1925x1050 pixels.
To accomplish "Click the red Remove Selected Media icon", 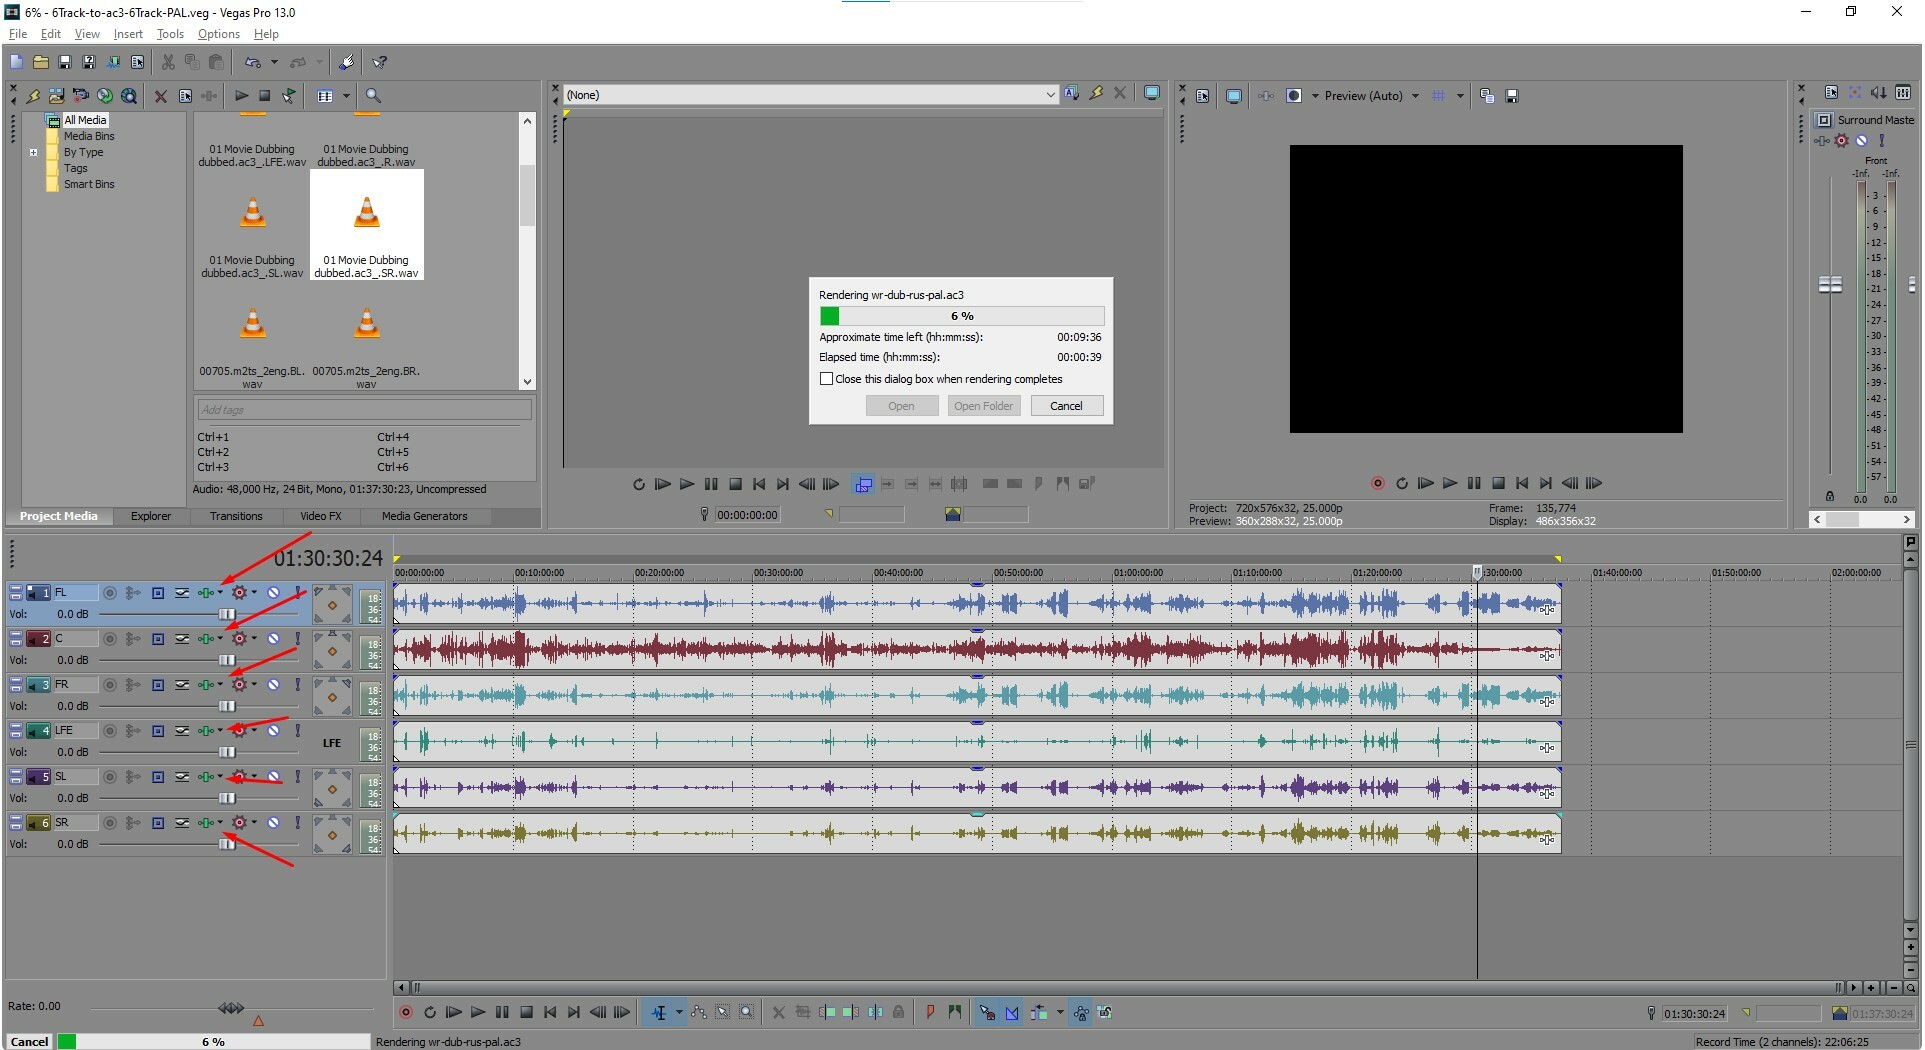I will (x=160, y=96).
